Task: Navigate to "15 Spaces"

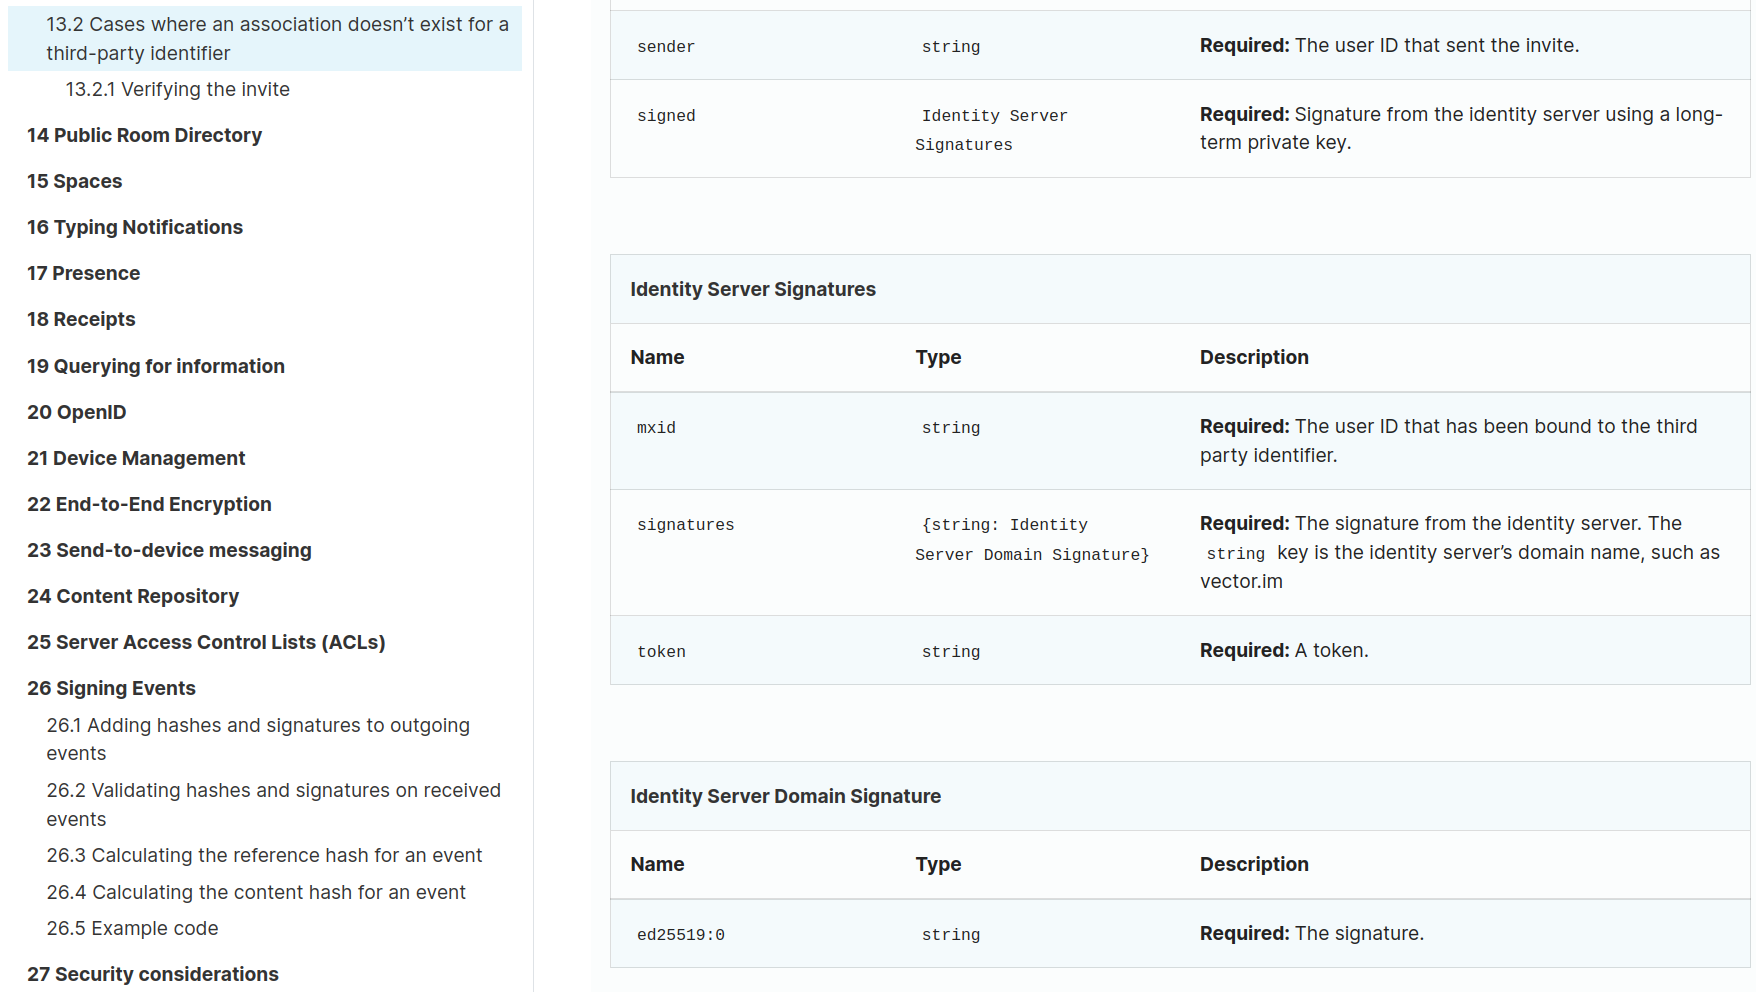Action: point(74,181)
